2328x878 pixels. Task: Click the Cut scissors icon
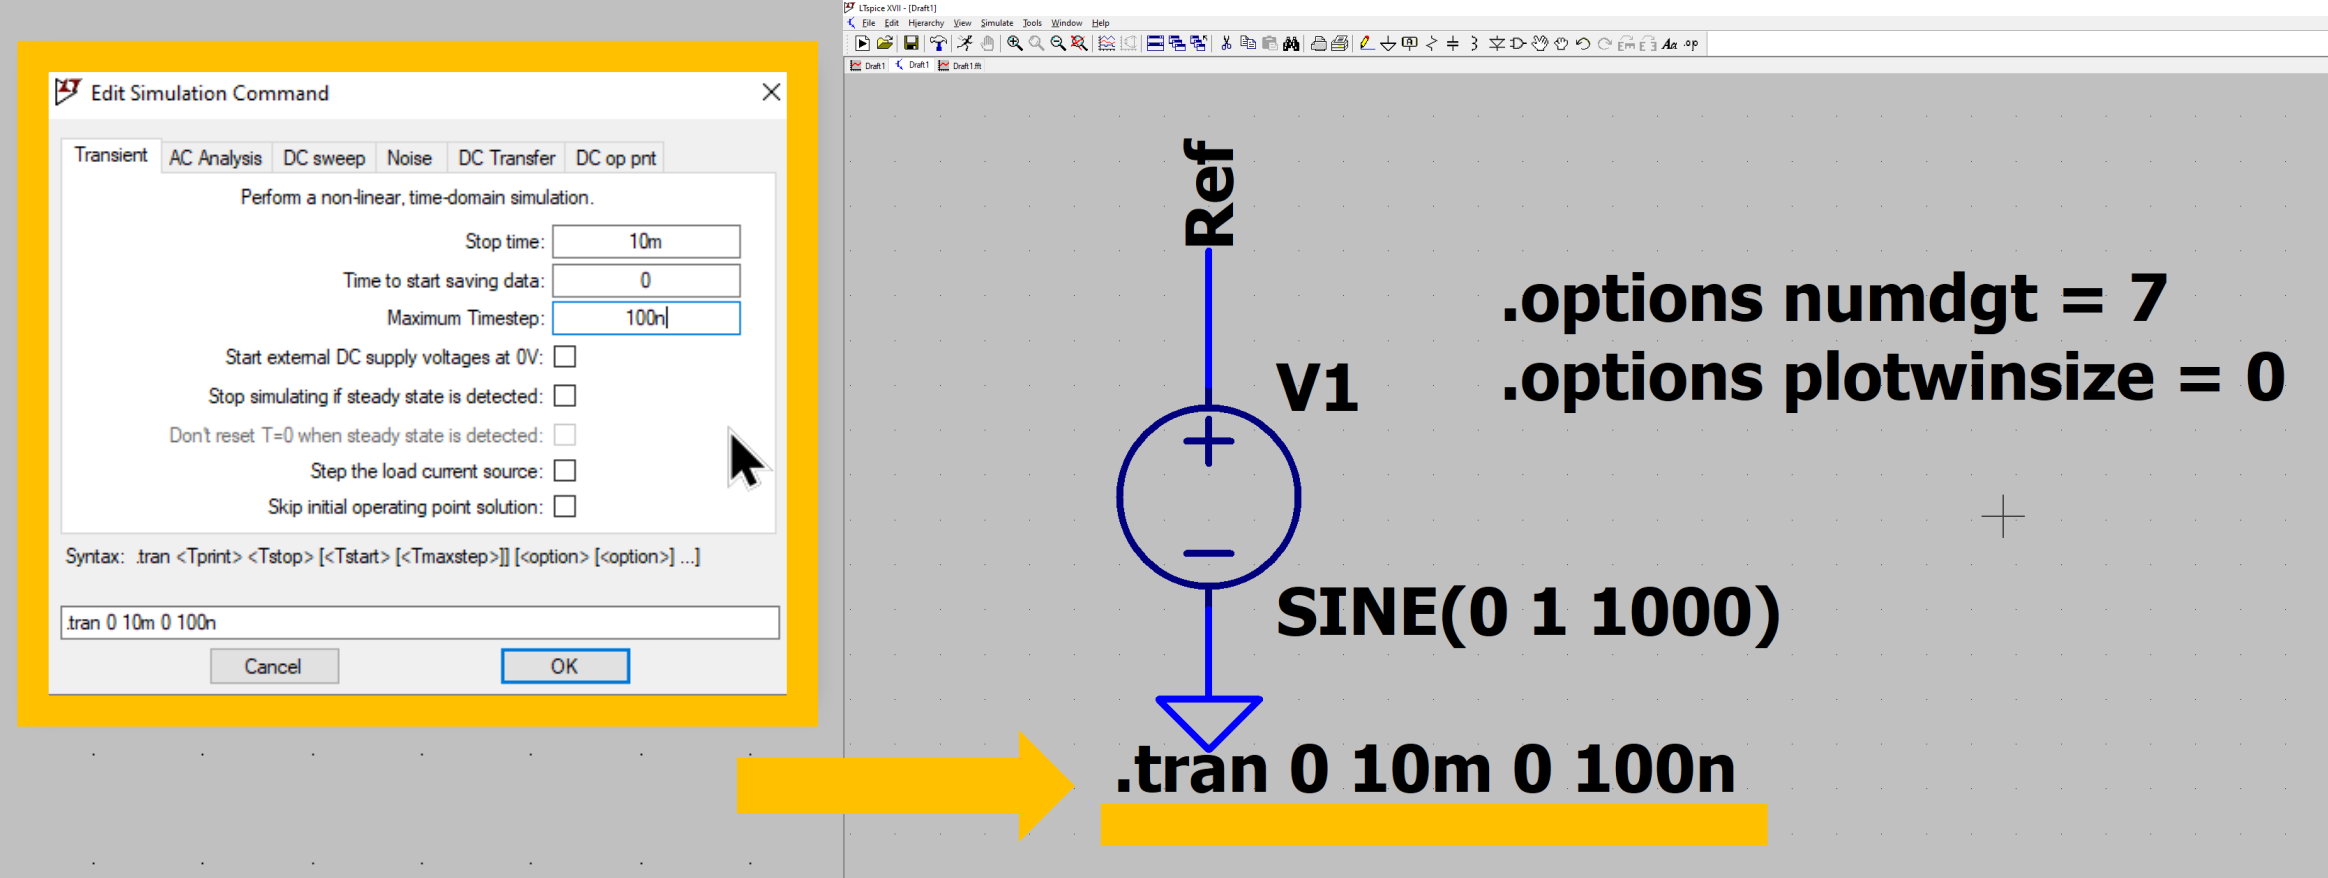click(x=1226, y=43)
